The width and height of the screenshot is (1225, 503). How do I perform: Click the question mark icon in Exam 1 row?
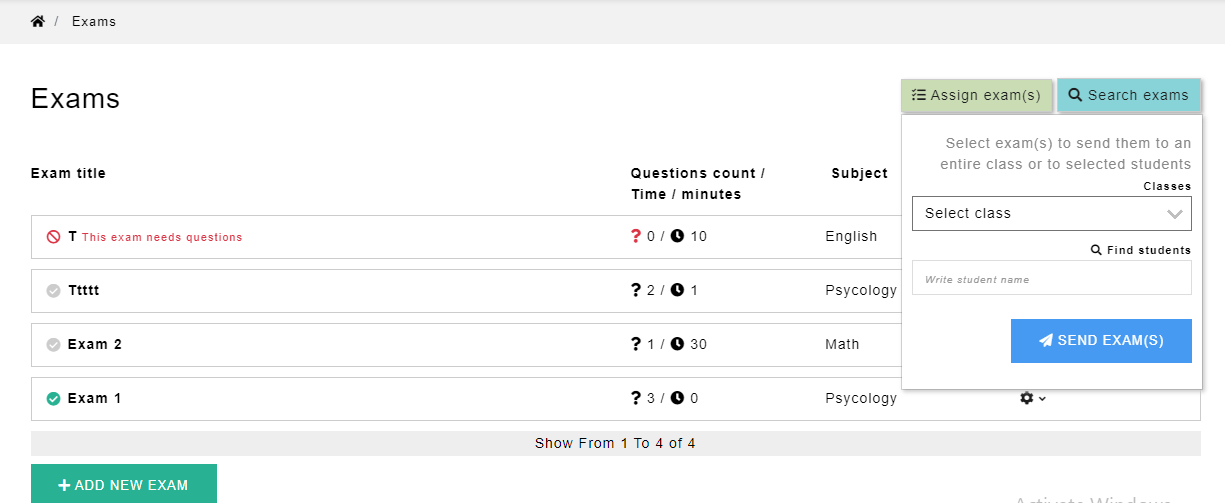635,399
